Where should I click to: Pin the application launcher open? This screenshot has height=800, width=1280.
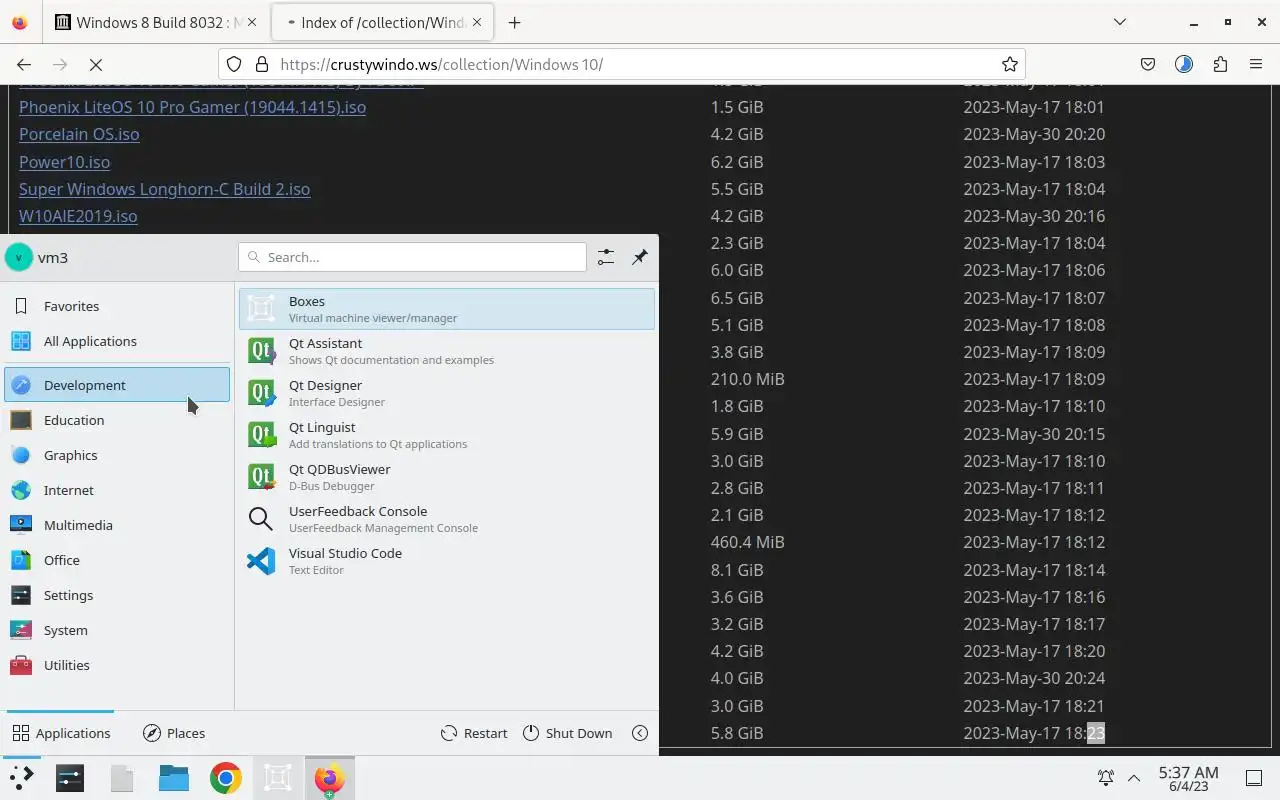coord(640,257)
